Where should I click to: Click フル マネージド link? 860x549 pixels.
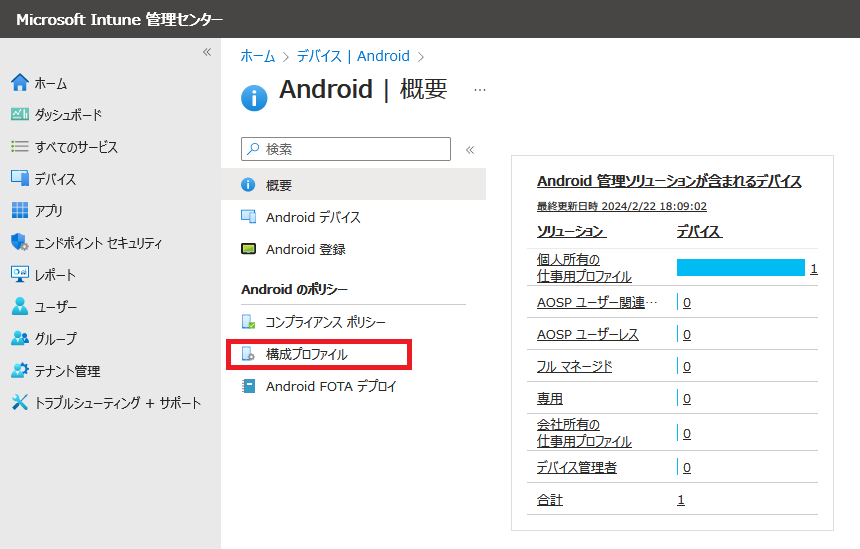click(574, 366)
